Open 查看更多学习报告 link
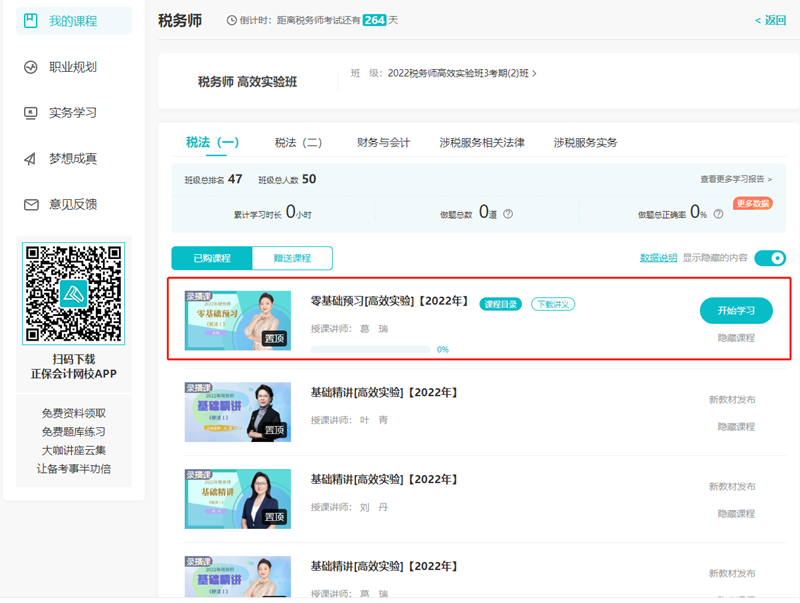Image resolution: width=800 pixels, height=603 pixels. pos(736,179)
